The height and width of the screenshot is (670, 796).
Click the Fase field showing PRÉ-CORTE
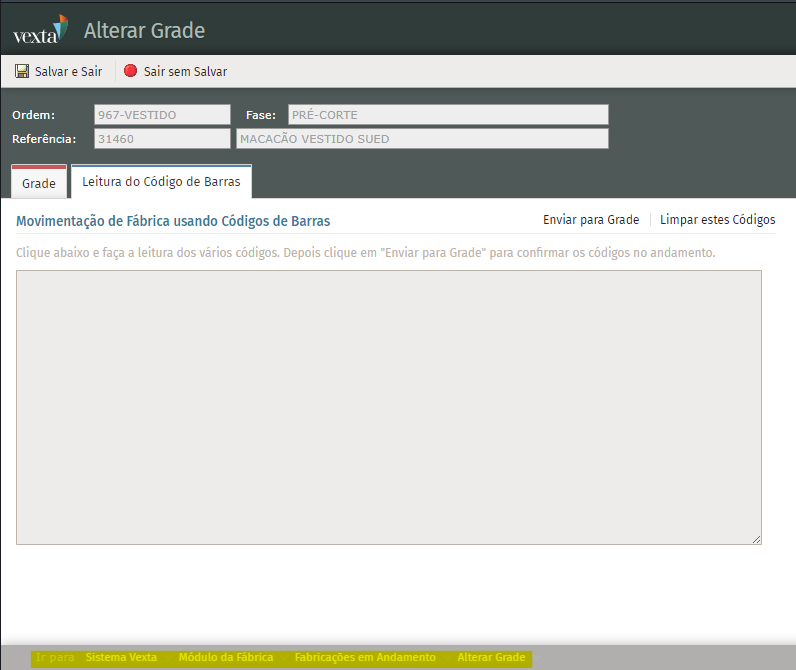click(447, 115)
